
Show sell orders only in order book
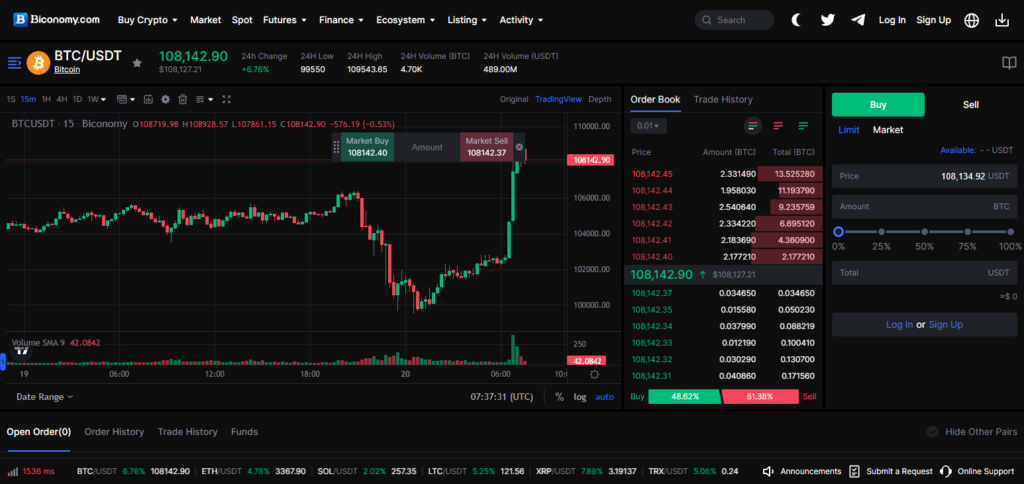pyautogui.click(x=778, y=125)
